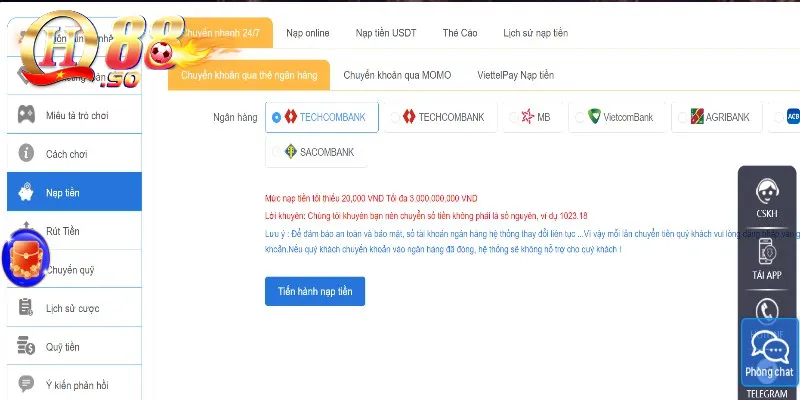Switch to Nạp online tab
Image resolution: width=800 pixels, height=400 pixels.
pyautogui.click(x=308, y=33)
